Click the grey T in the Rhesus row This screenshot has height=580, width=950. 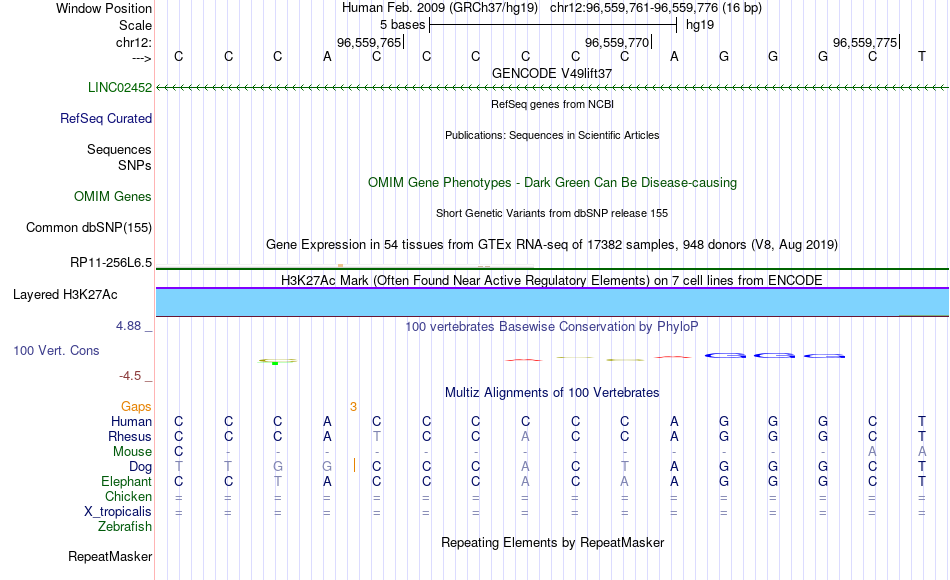coord(377,436)
